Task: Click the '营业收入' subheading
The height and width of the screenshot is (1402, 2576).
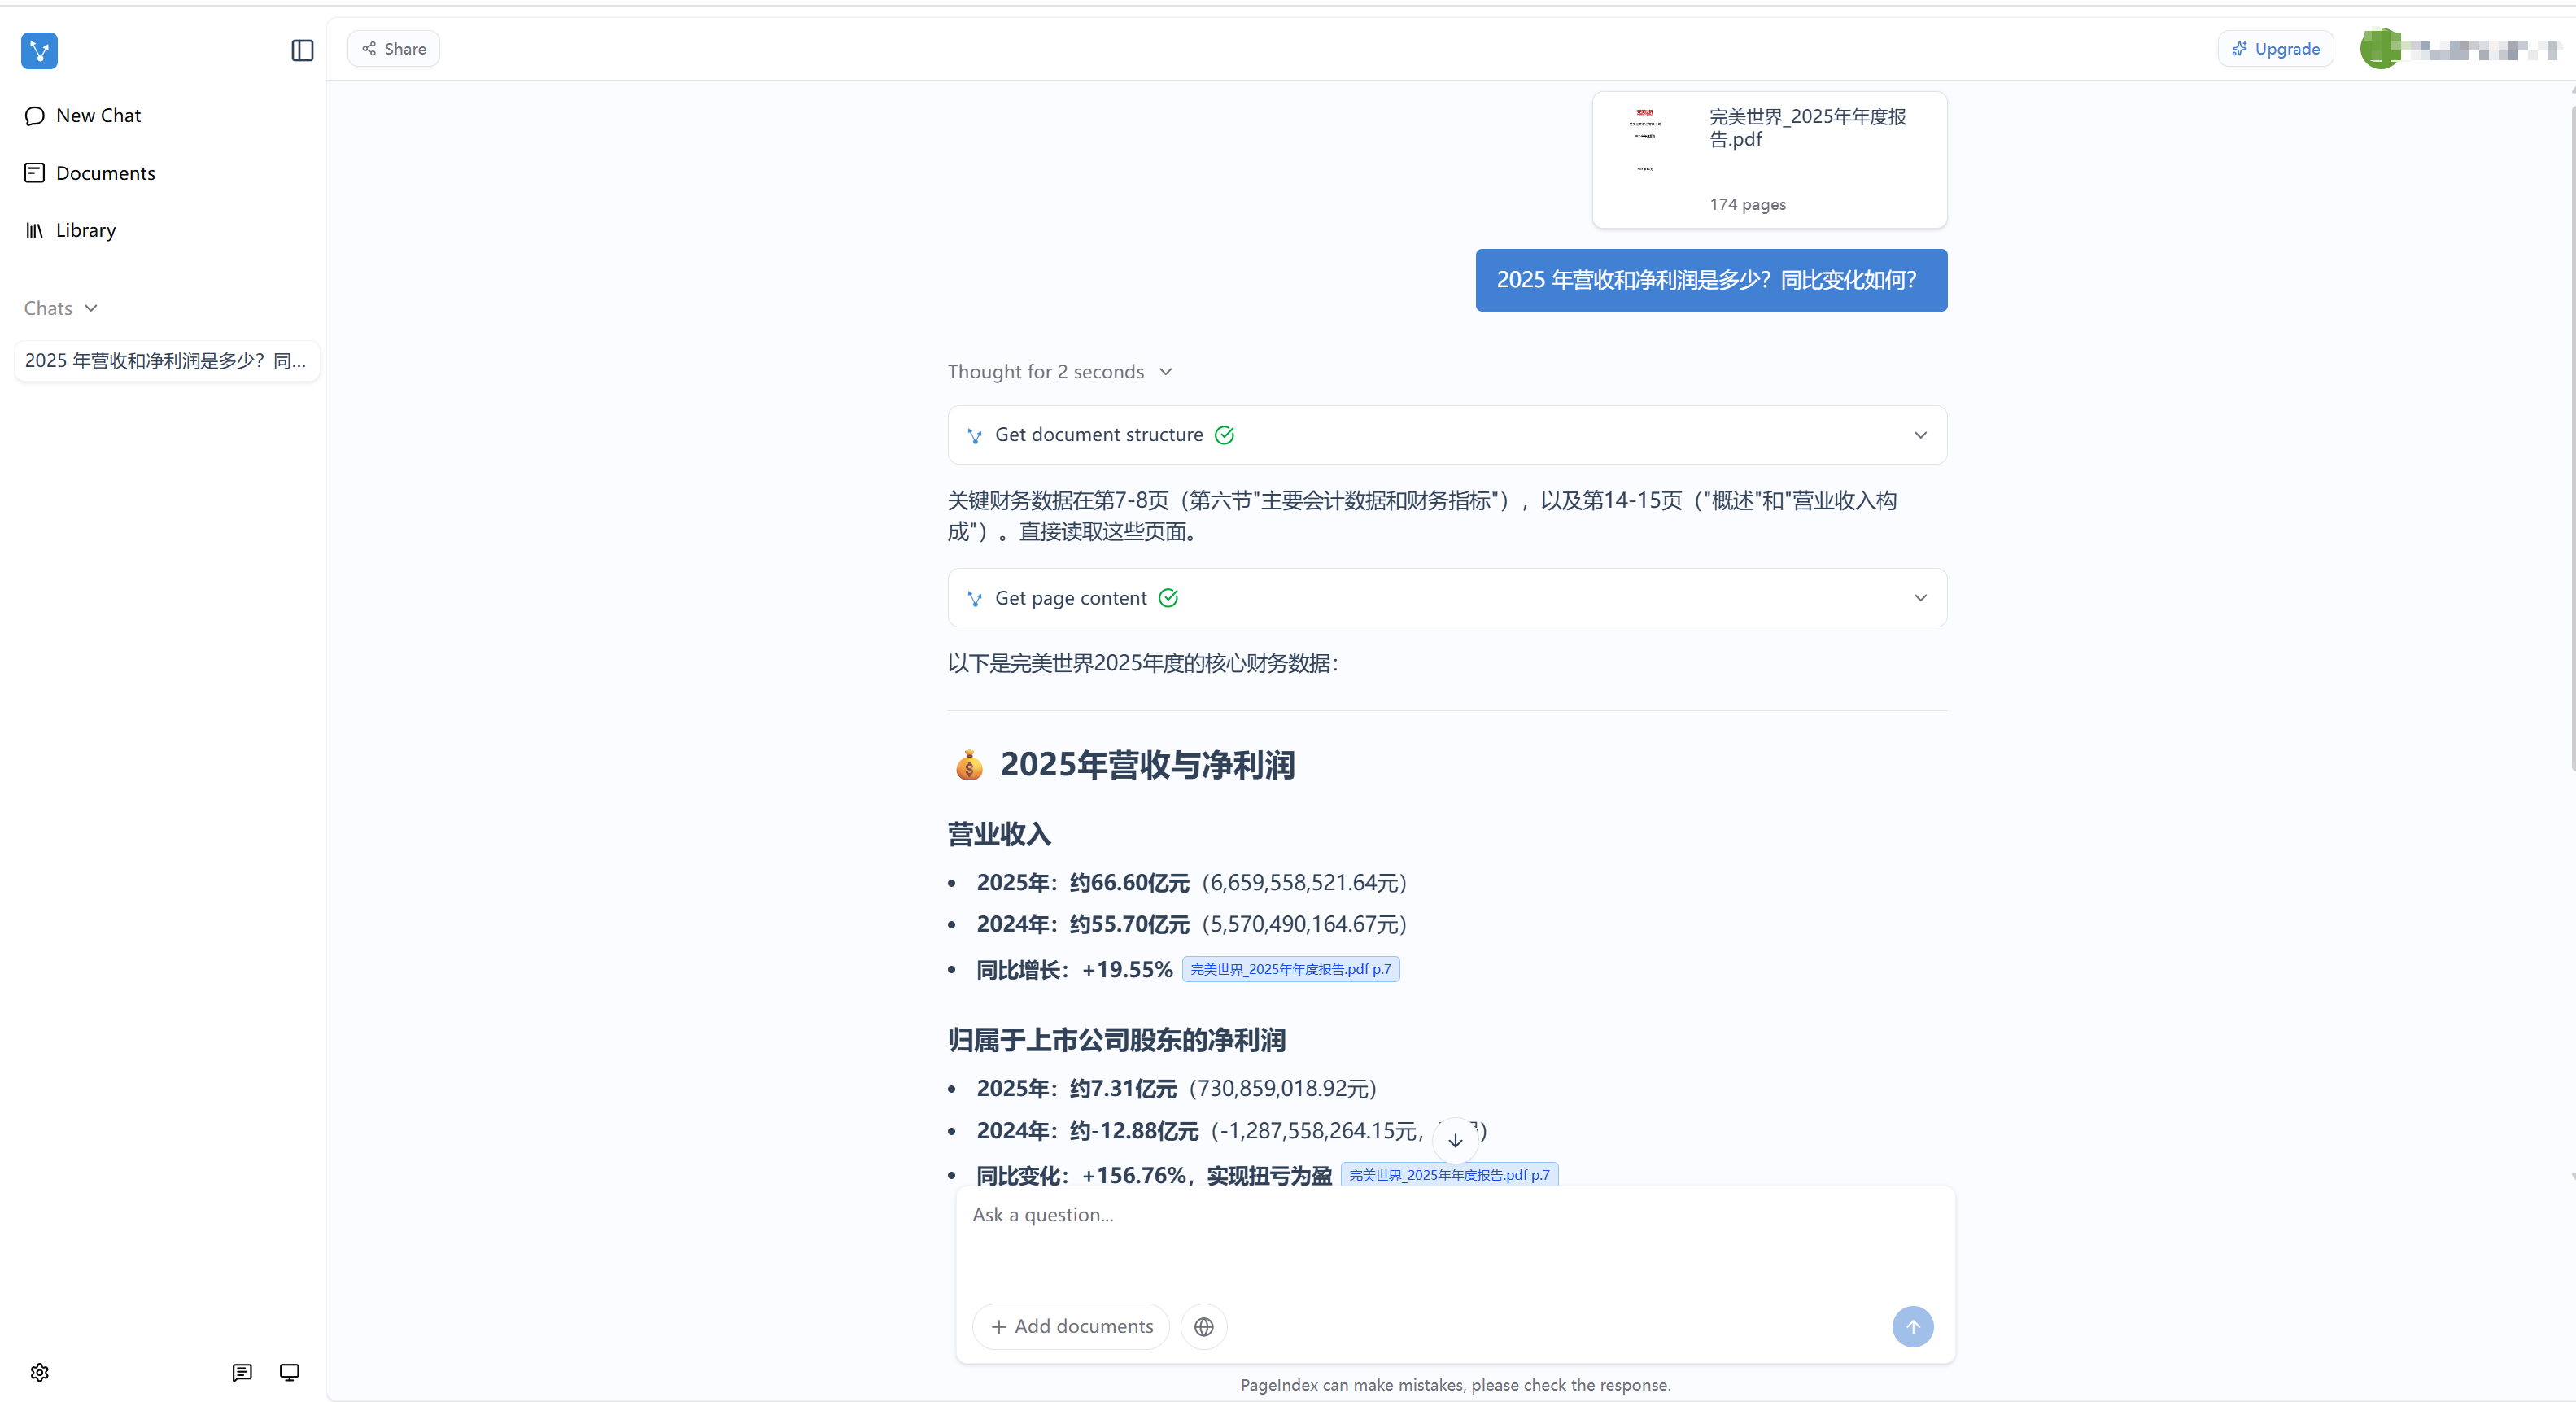Action: (999, 834)
